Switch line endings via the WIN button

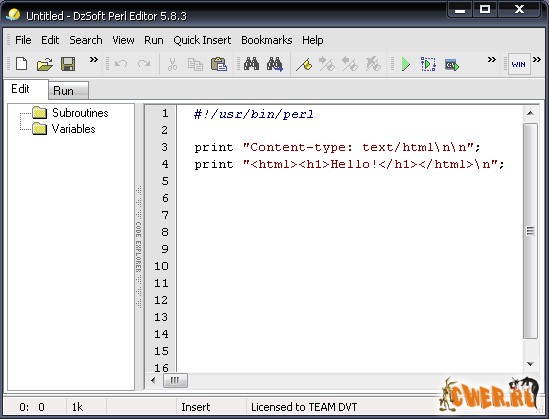519,64
